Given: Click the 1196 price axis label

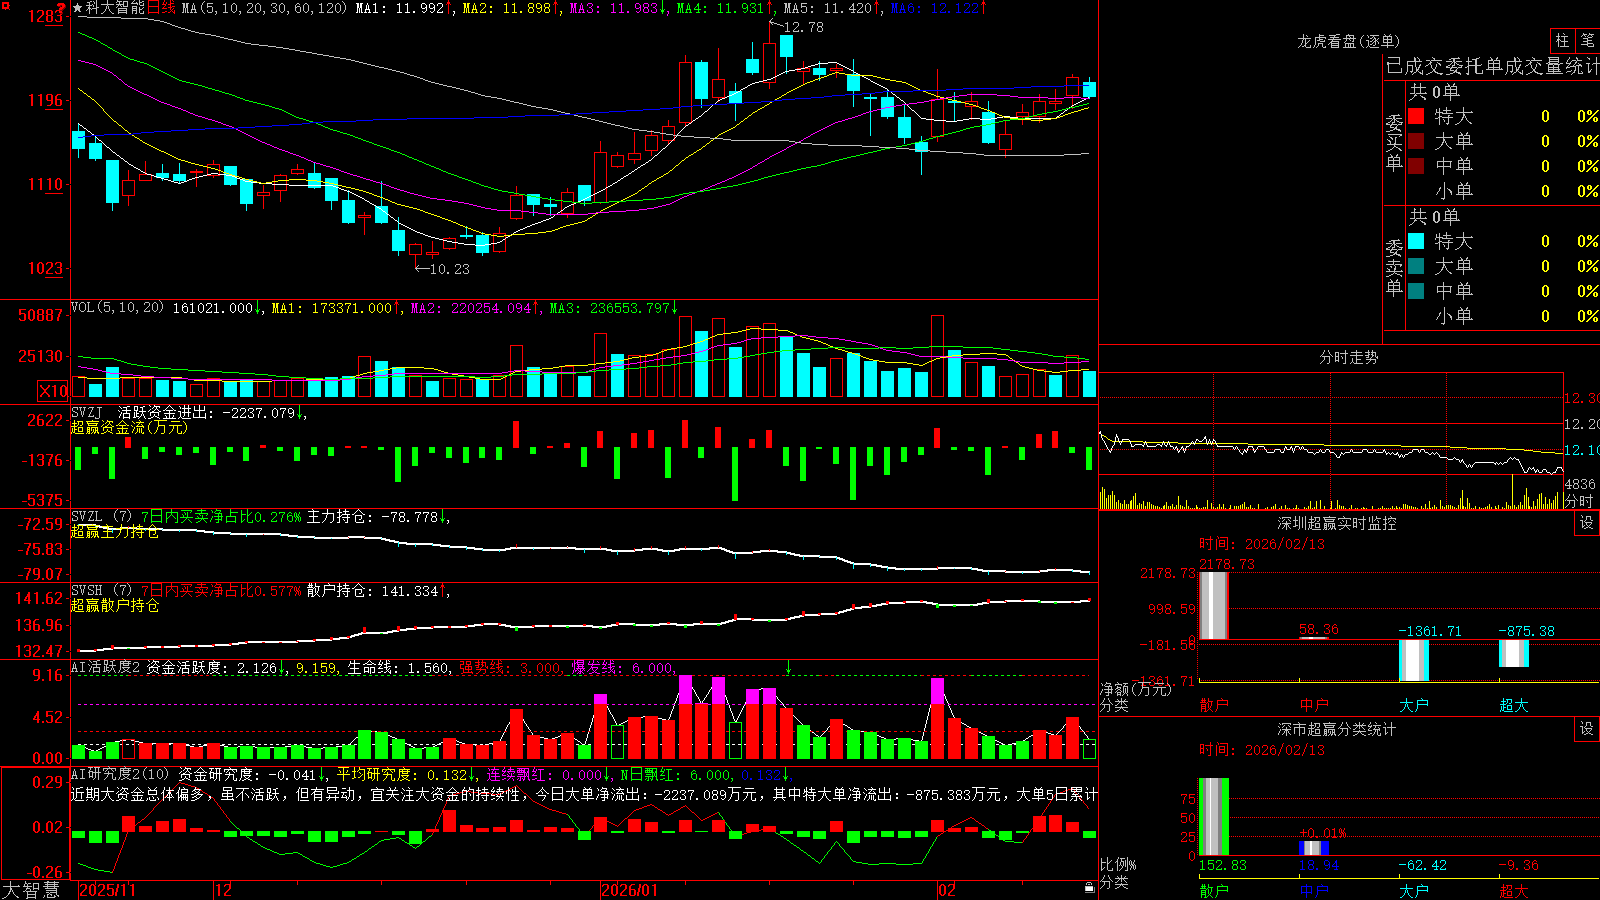Looking at the screenshot, I should [x=46, y=100].
